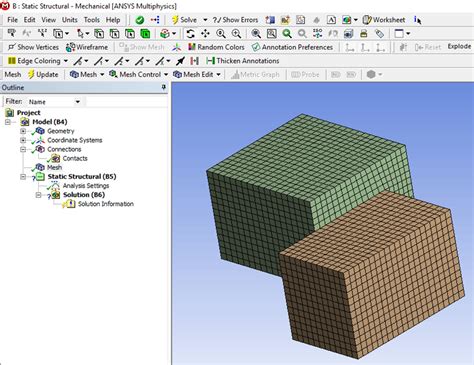This screenshot has width=474, height=365.
Task: Toggle Random Colors
Action: coord(216,47)
